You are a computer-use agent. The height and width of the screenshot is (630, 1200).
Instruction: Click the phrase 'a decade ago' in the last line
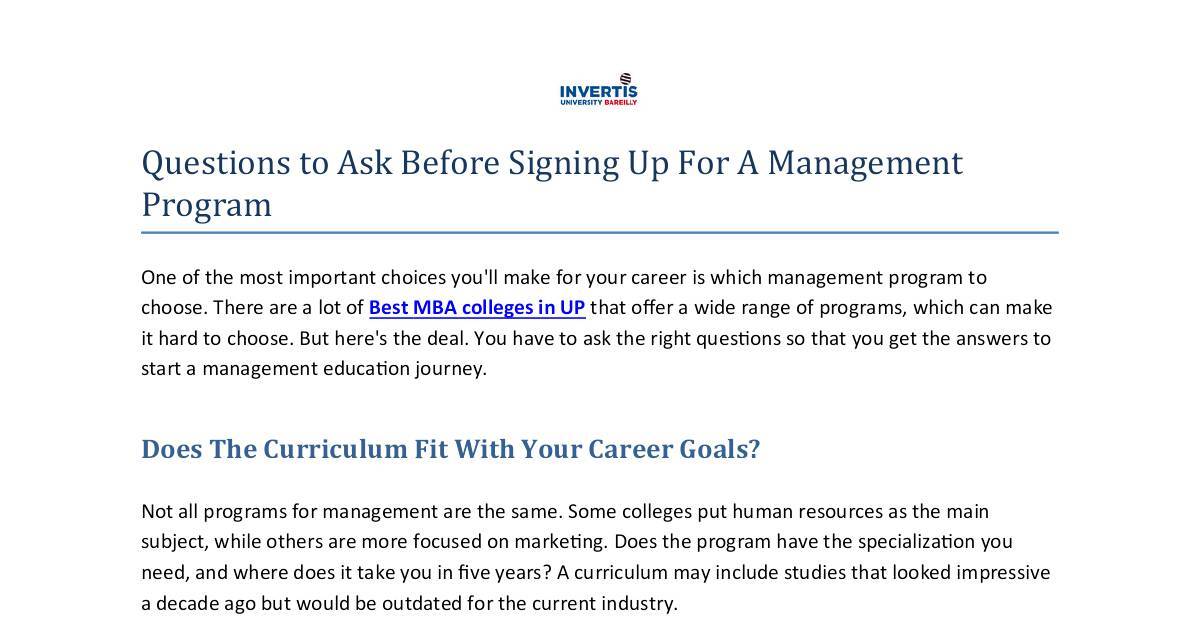pyautogui.click(x=198, y=603)
